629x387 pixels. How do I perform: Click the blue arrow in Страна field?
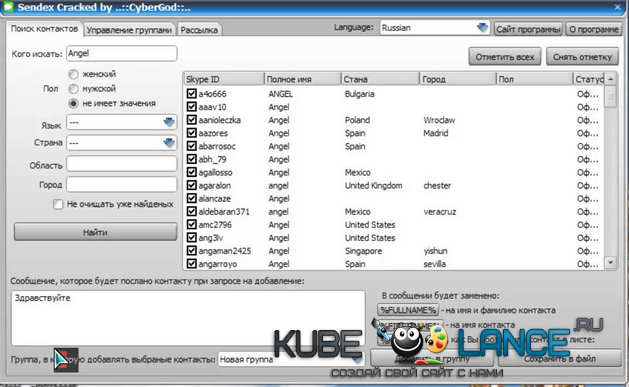click(169, 143)
